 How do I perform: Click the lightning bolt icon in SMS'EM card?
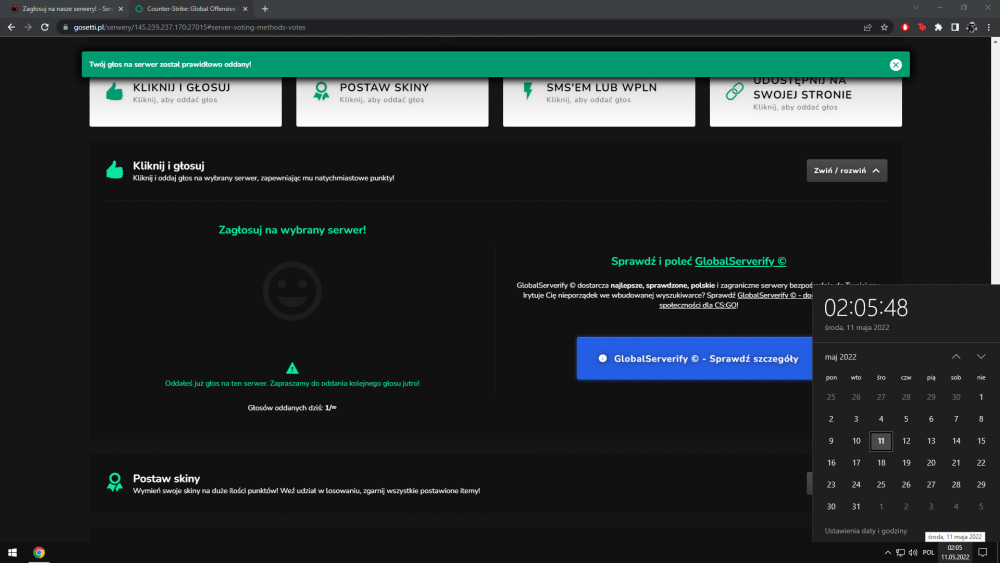[x=528, y=91]
